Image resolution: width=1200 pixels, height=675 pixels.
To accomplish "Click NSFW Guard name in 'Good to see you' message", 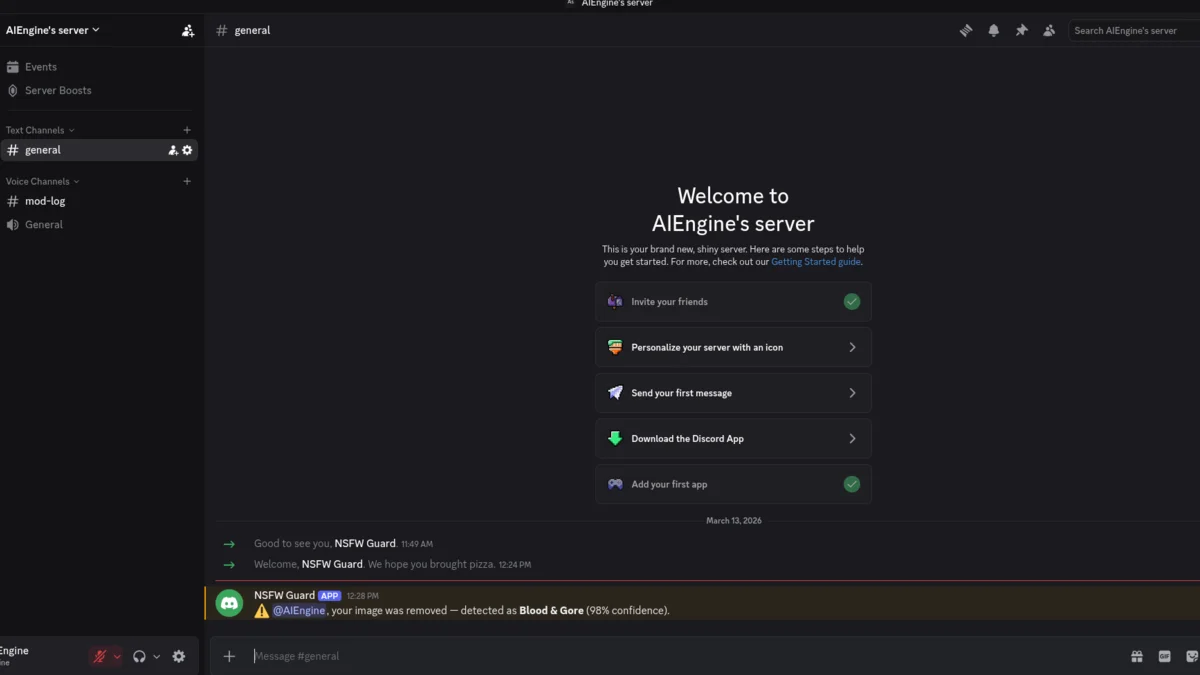I will tap(365, 544).
